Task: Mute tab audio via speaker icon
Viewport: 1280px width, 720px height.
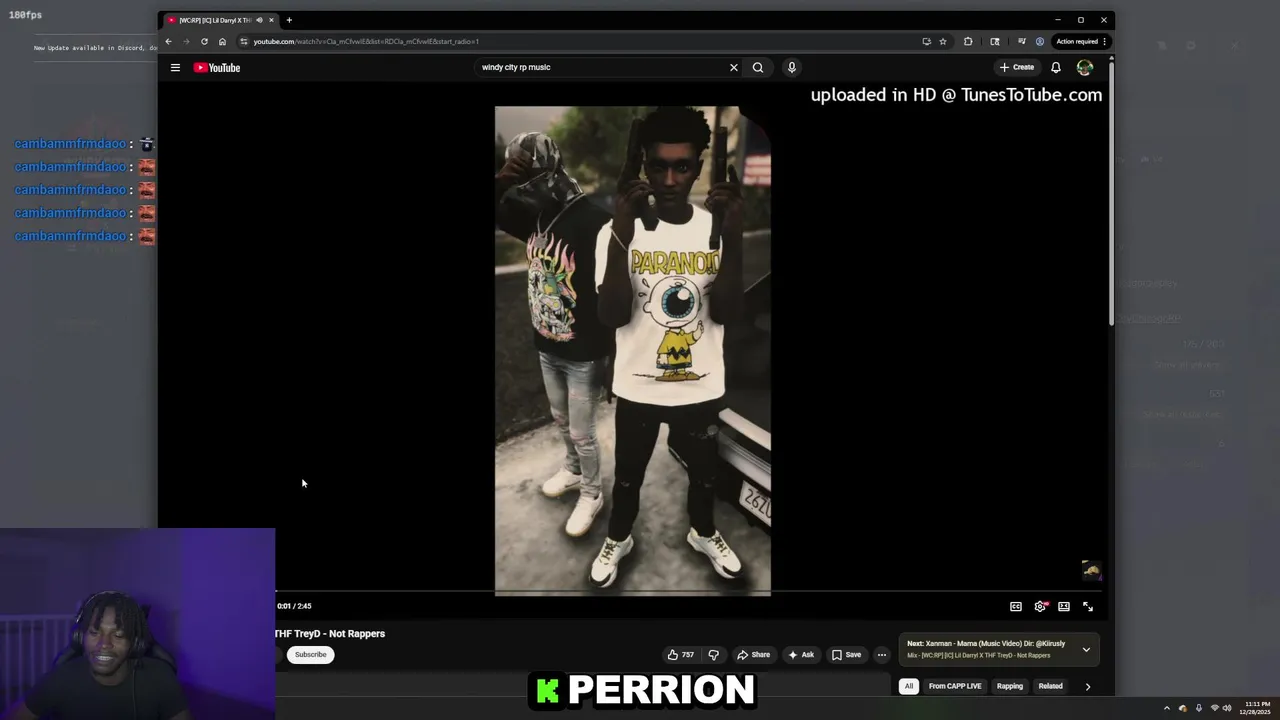Action: [259, 20]
